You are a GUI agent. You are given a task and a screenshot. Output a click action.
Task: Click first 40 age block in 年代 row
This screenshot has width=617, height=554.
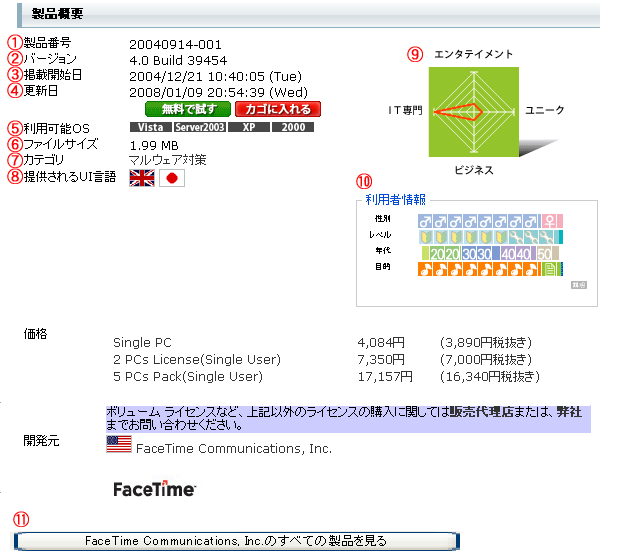pyautogui.click(x=508, y=253)
